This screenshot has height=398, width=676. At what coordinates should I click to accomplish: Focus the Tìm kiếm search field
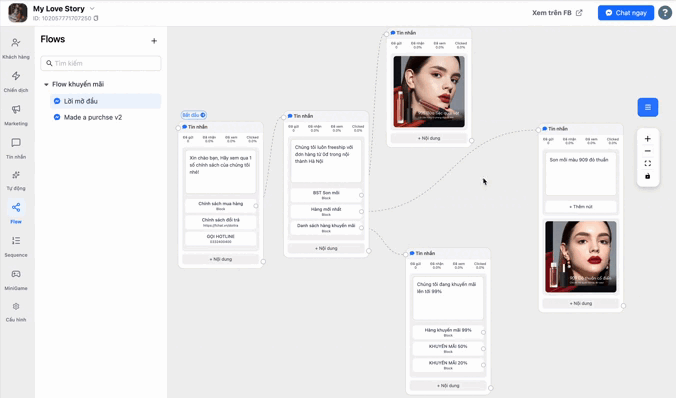tap(101, 63)
